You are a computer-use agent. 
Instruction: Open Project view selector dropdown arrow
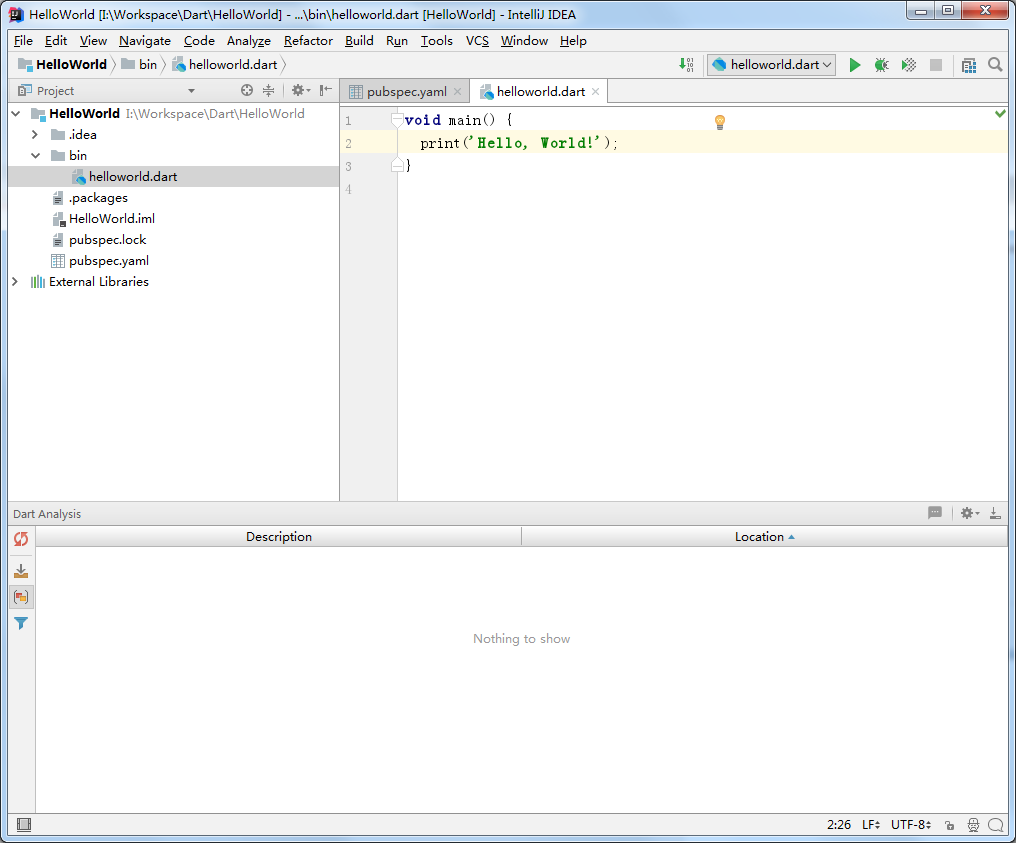click(x=191, y=91)
